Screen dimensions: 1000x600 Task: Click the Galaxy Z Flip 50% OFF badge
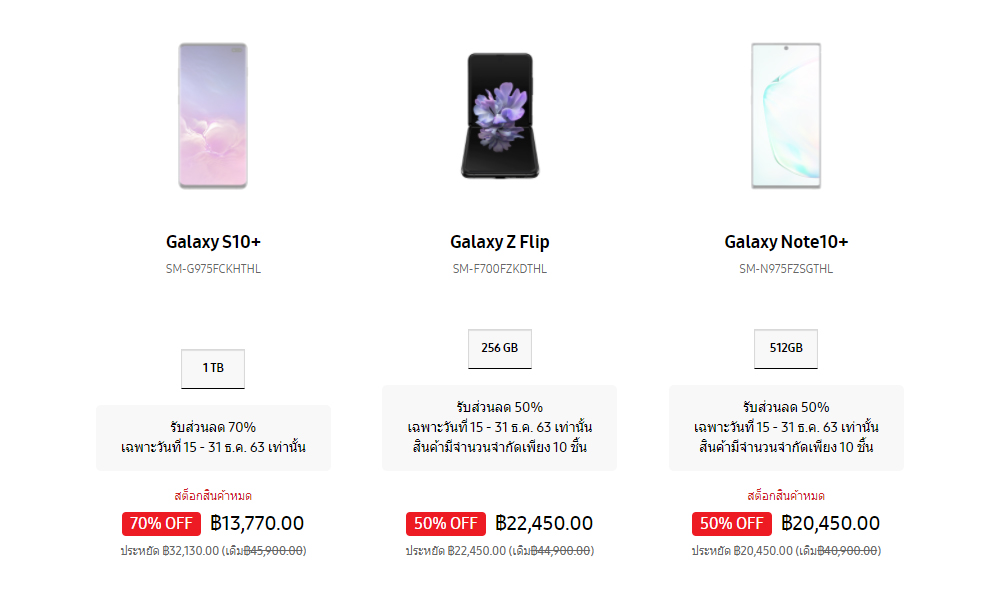pos(446,524)
